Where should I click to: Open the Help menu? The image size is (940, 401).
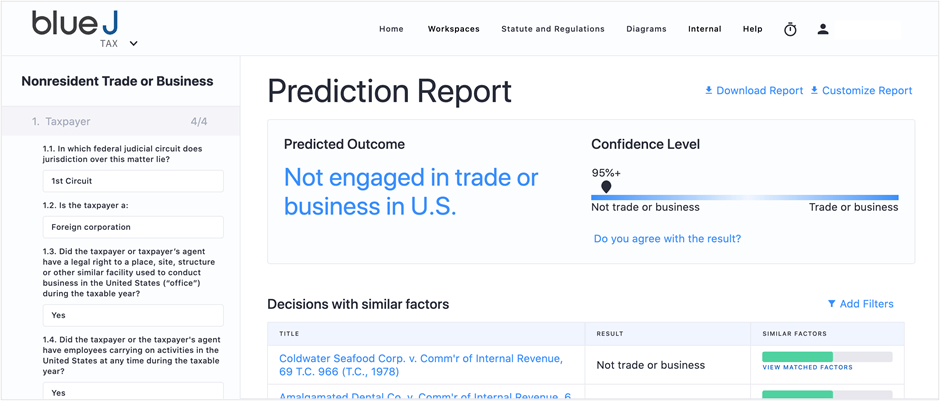tap(752, 29)
